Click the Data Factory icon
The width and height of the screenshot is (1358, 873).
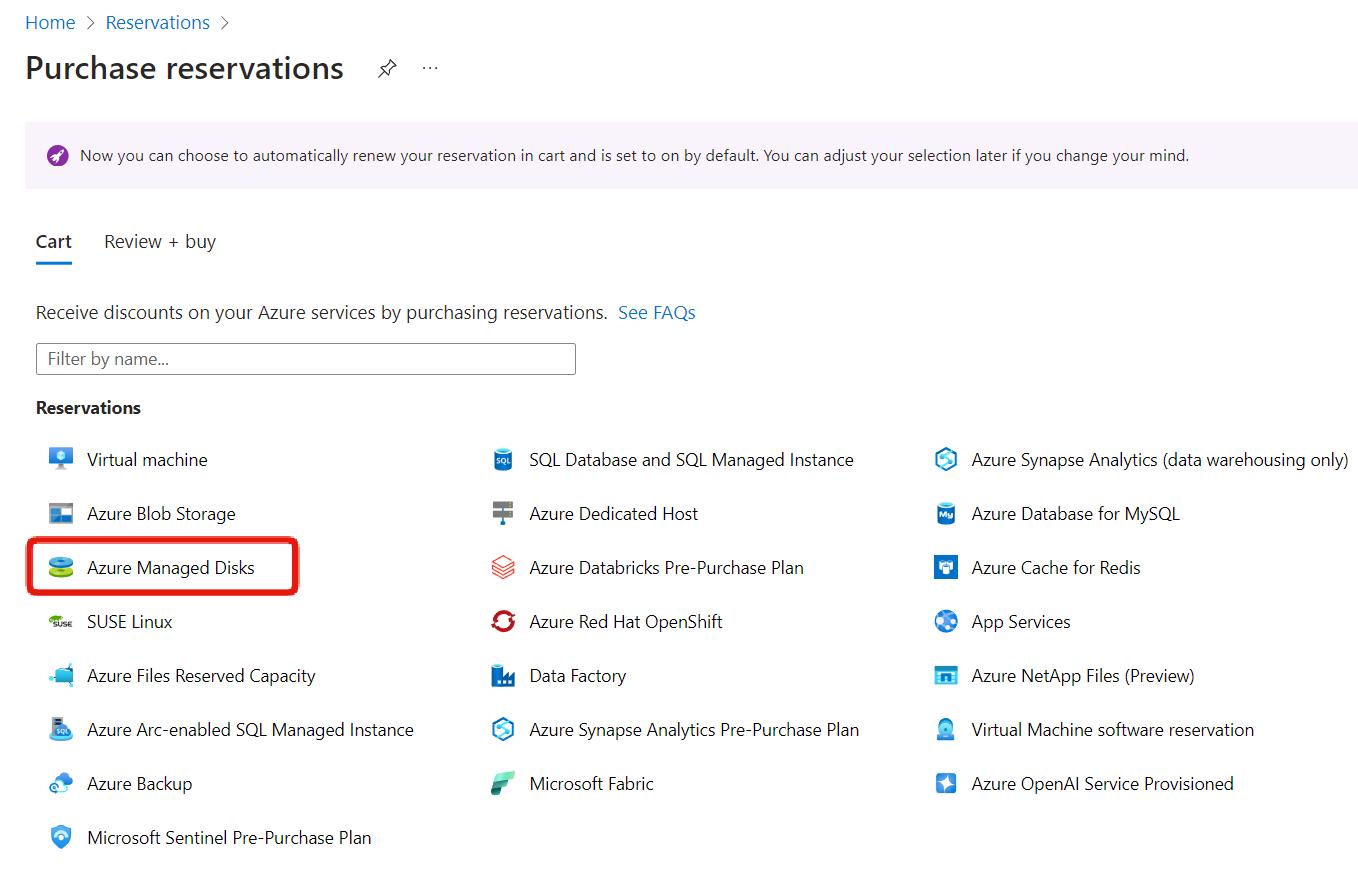point(503,675)
